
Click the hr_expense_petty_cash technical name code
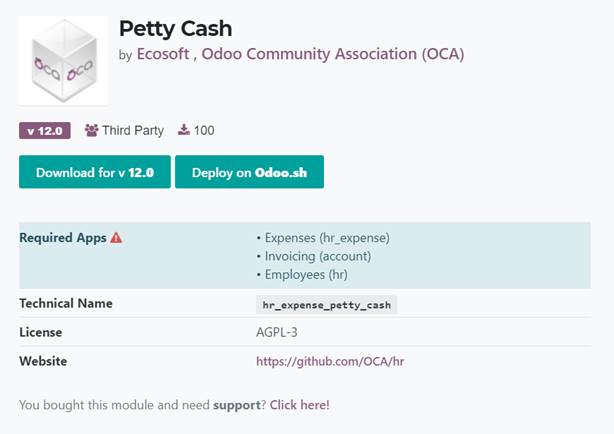tap(326, 305)
